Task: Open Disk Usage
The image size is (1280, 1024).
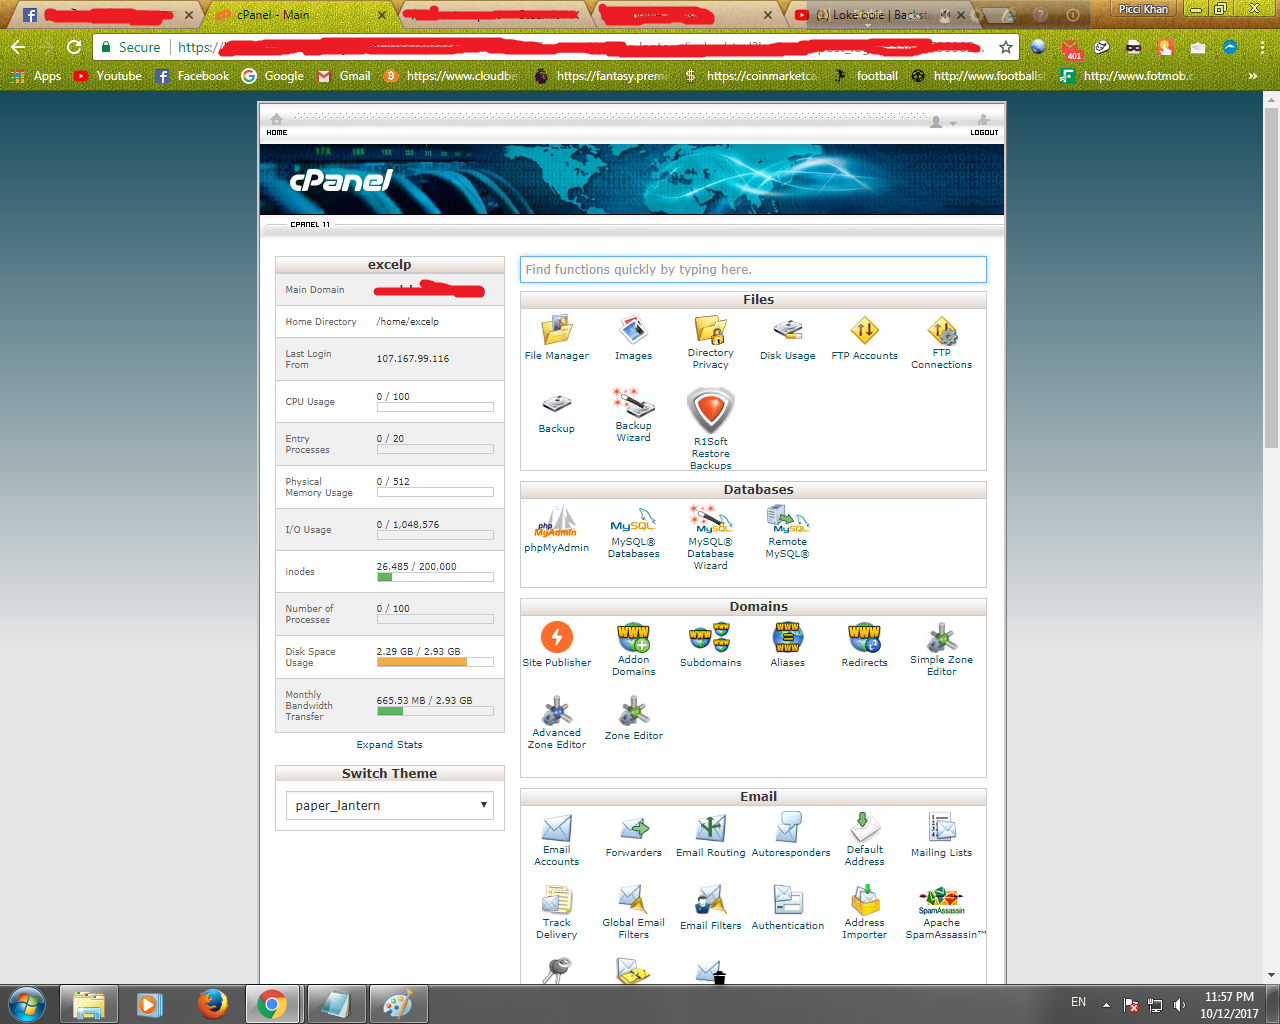Action: pyautogui.click(x=787, y=339)
